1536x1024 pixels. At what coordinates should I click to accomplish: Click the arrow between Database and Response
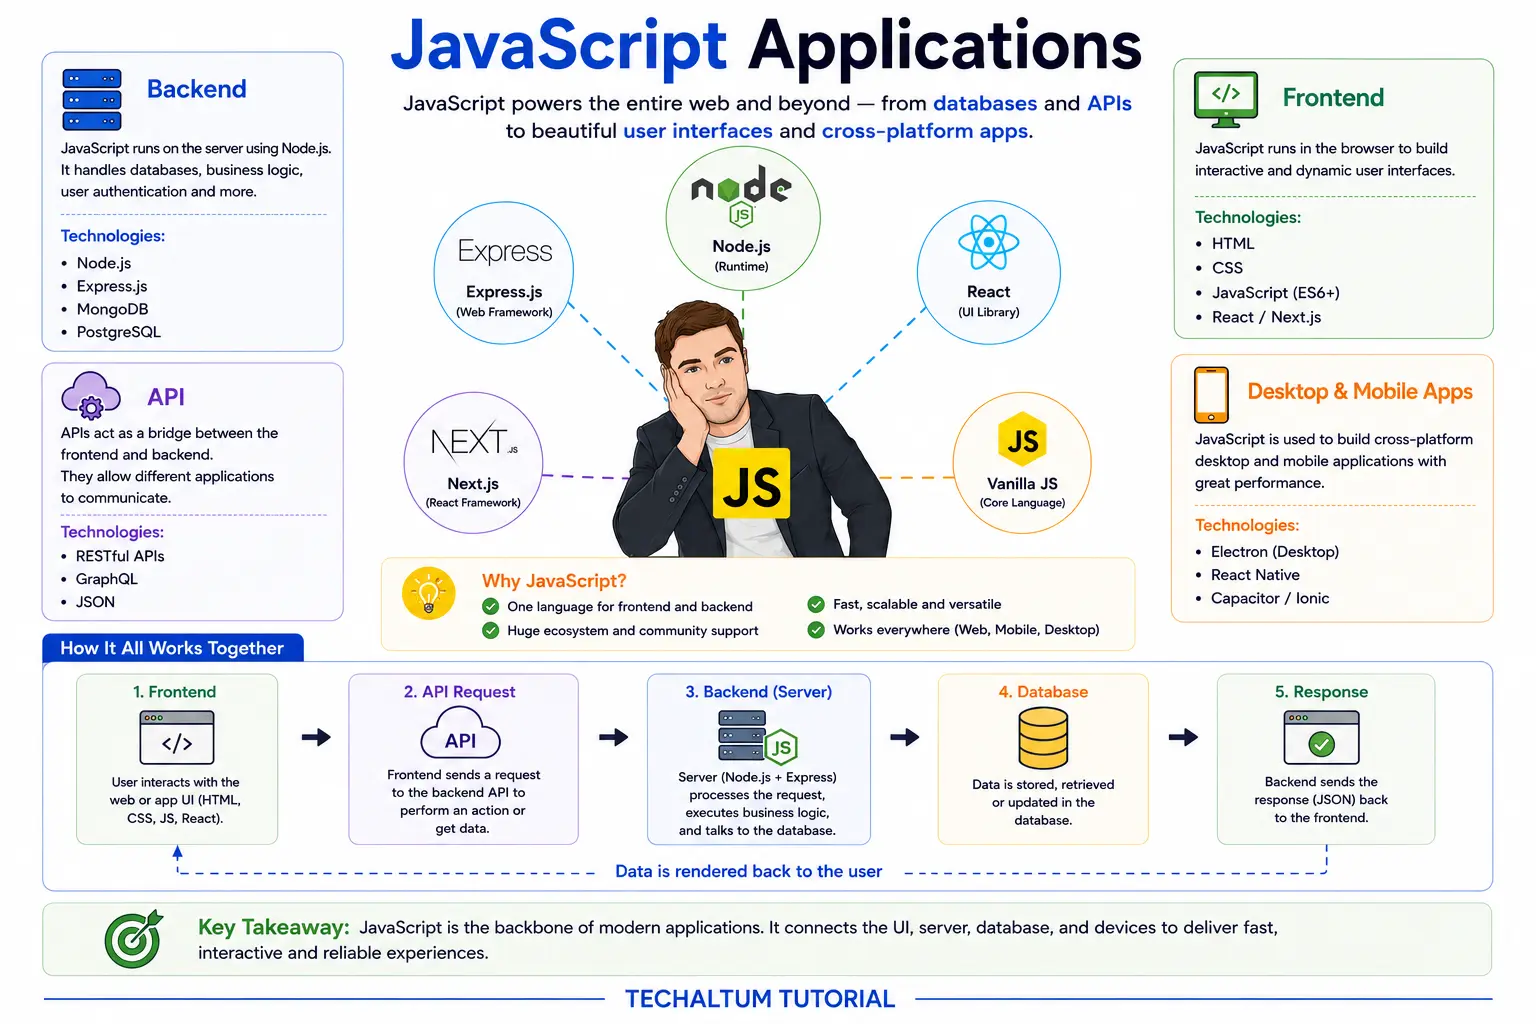1183,738
